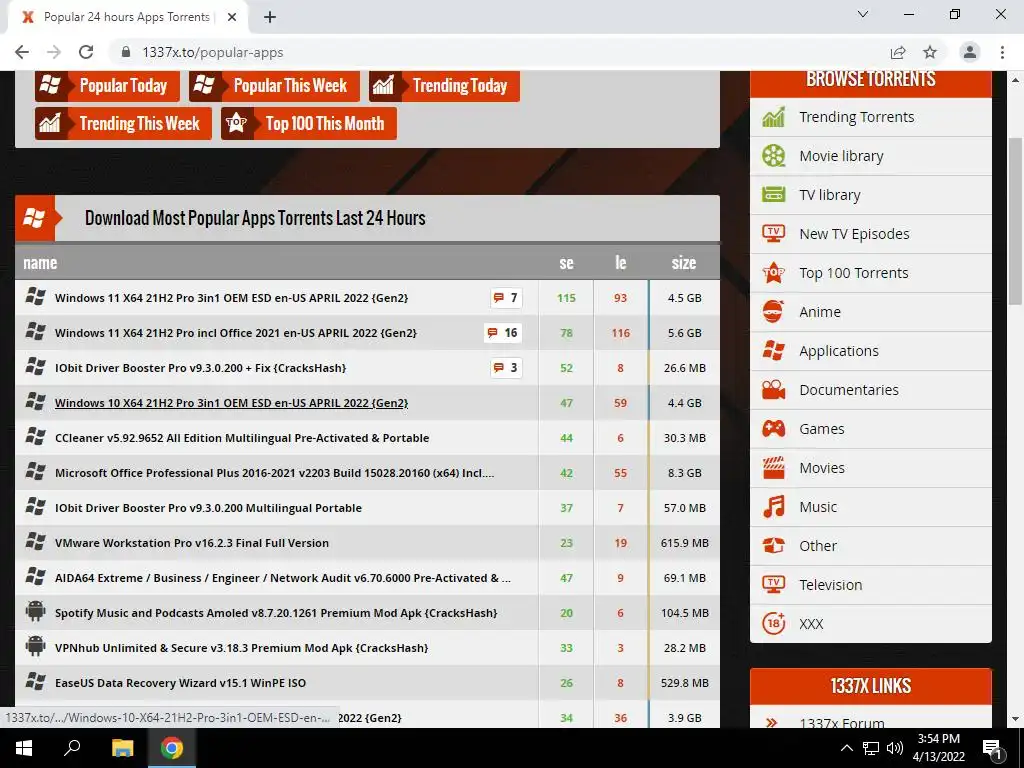Open the Games link in sidebar
This screenshot has height=768, width=1024.
coord(822,429)
